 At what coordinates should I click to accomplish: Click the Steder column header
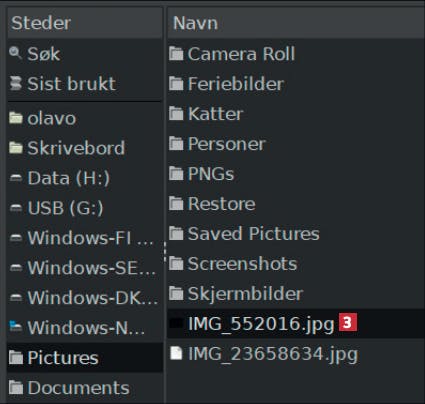click(85, 23)
